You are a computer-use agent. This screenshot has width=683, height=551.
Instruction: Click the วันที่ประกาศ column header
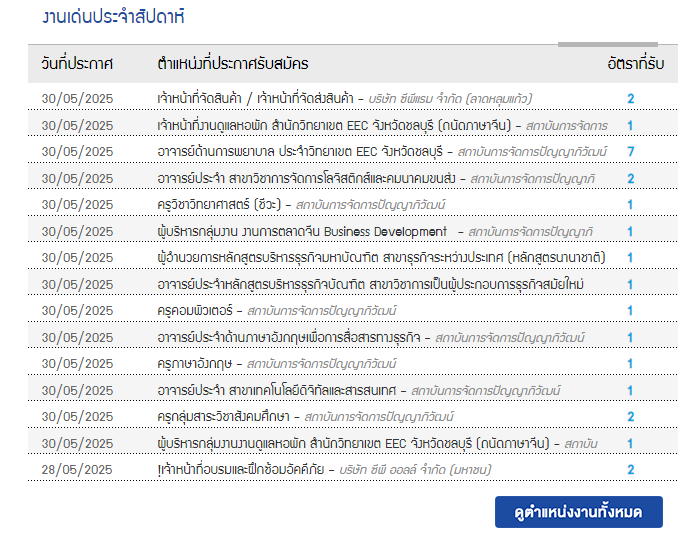point(77,64)
